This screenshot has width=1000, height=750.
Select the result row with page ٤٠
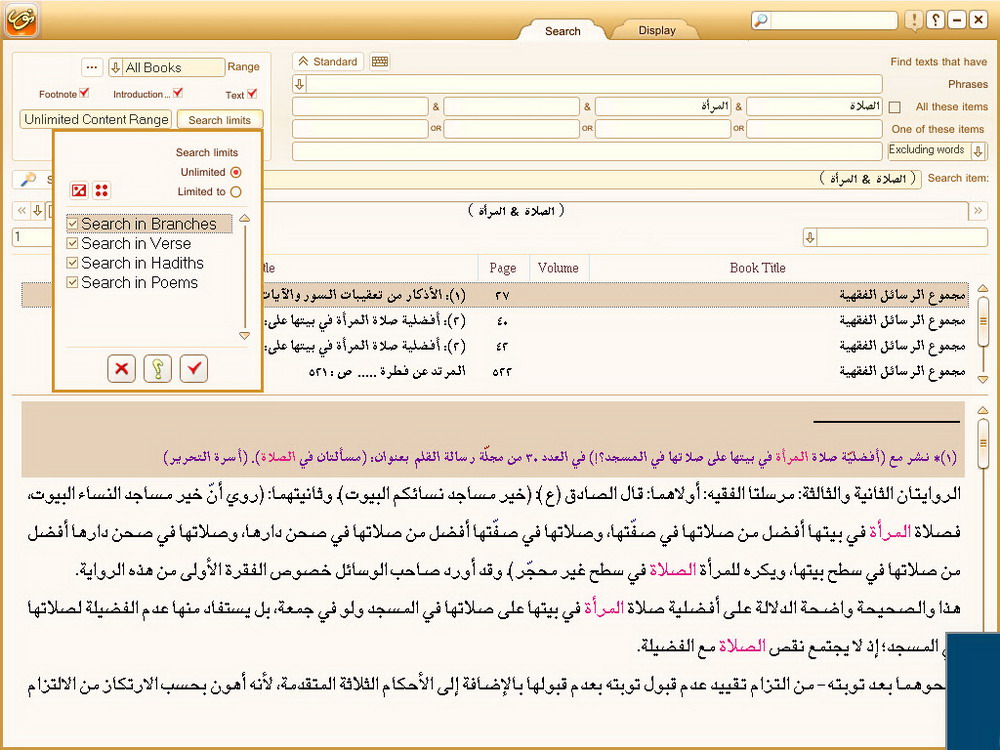click(494, 320)
